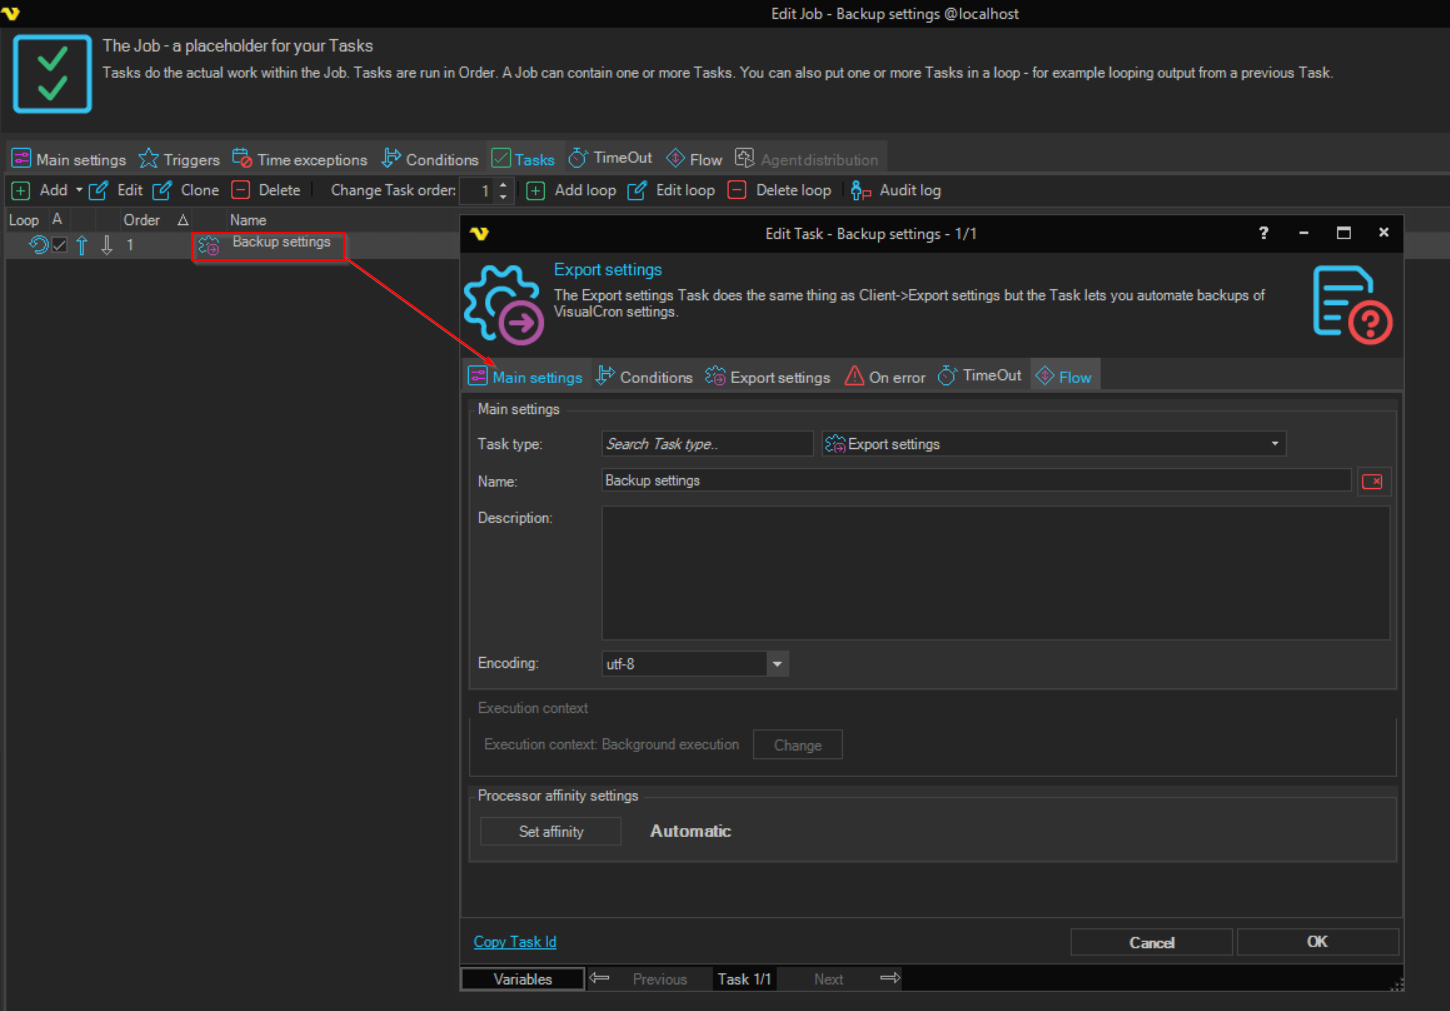
Task: Click the Add loop icon
Action: click(x=536, y=190)
